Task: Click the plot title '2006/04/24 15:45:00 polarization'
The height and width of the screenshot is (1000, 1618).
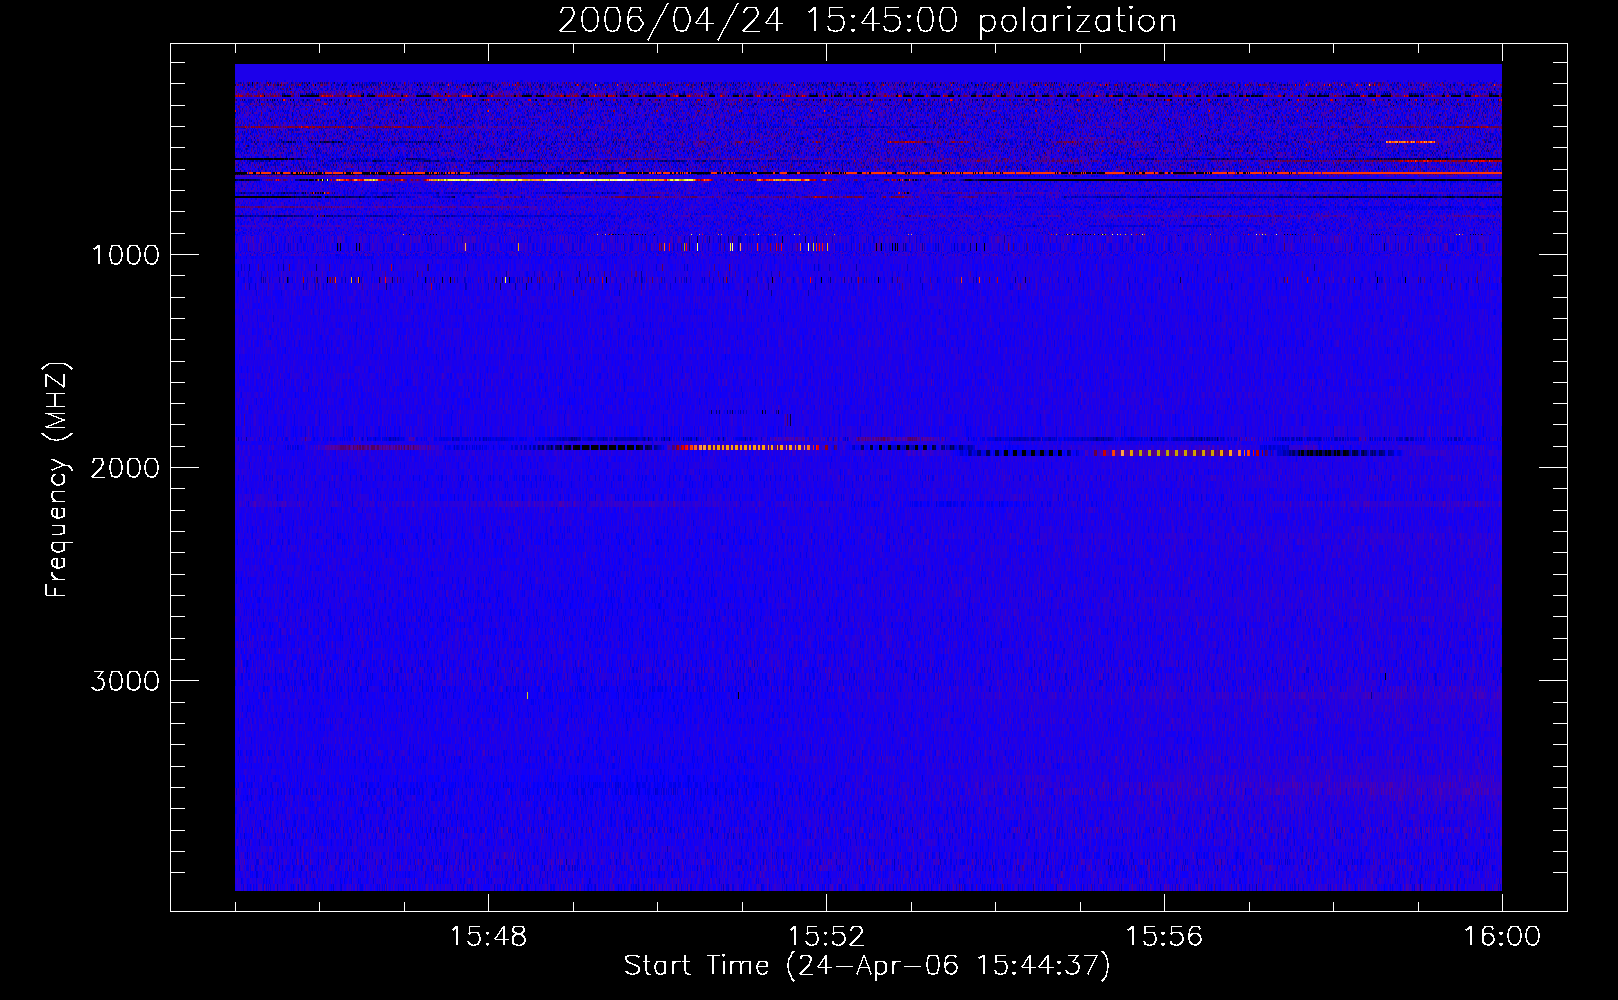Action: (x=867, y=21)
